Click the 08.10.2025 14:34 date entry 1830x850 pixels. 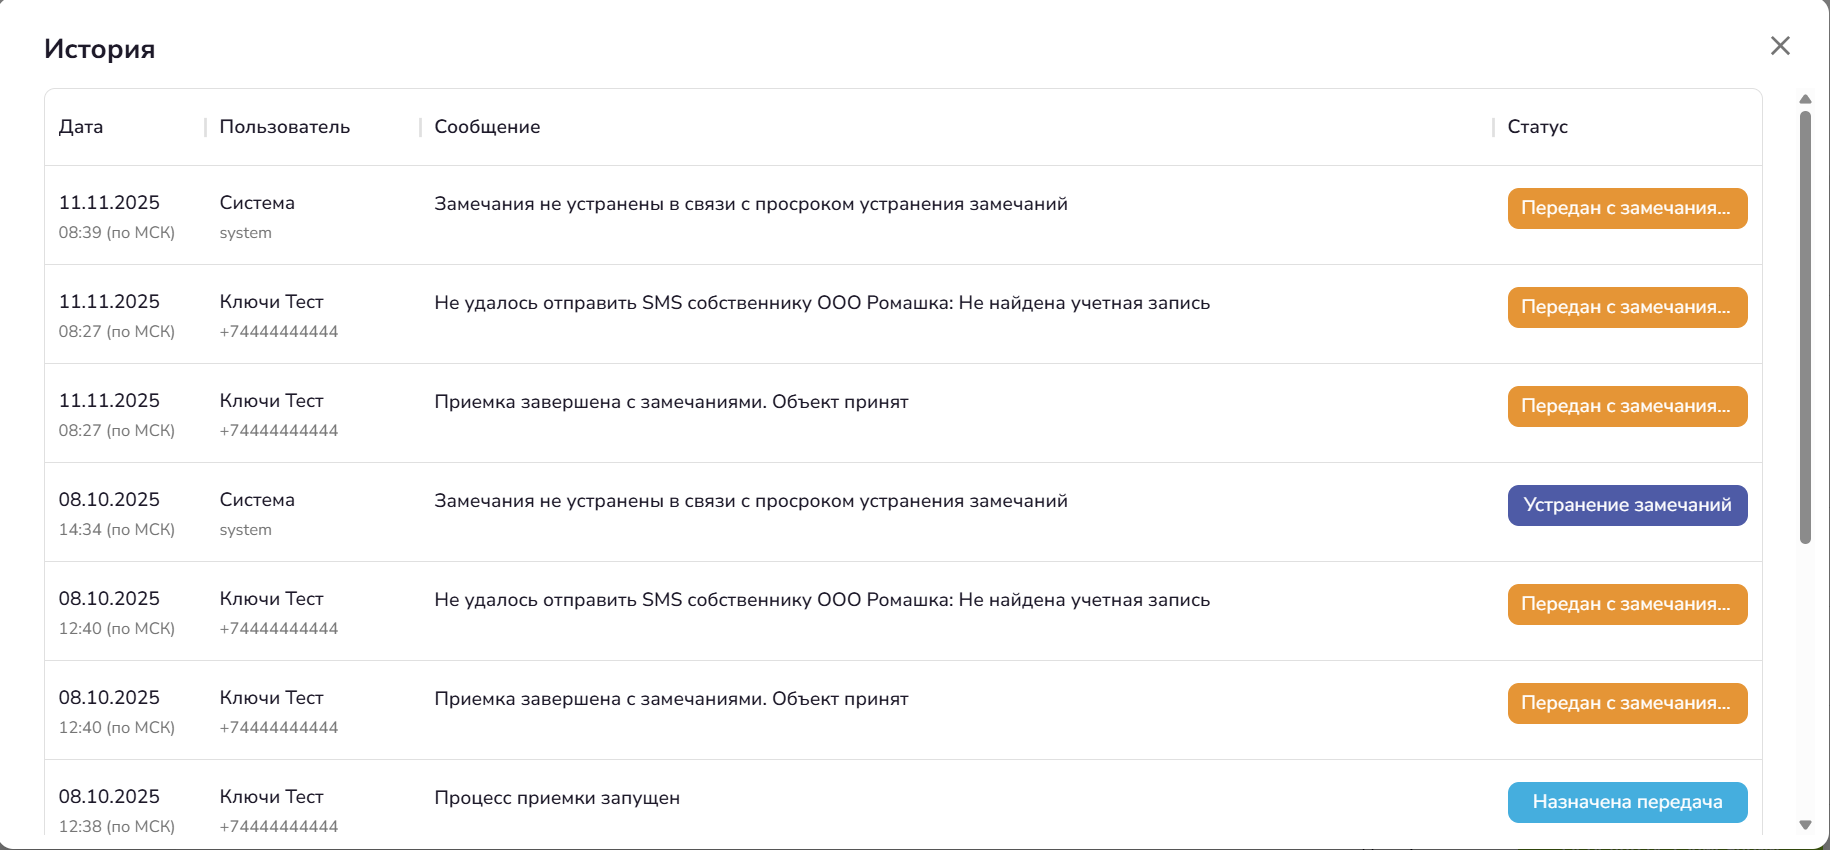[109, 500]
